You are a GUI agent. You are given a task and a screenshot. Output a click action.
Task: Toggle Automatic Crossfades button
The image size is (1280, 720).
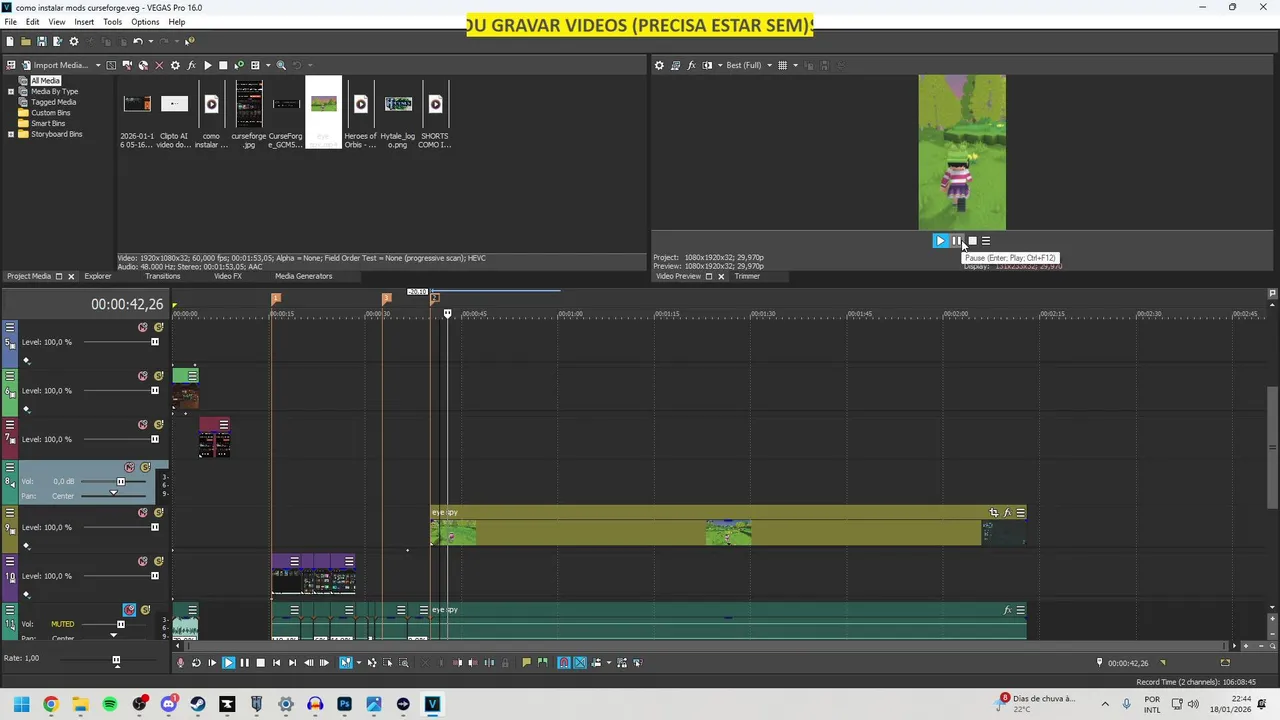[580, 662]
